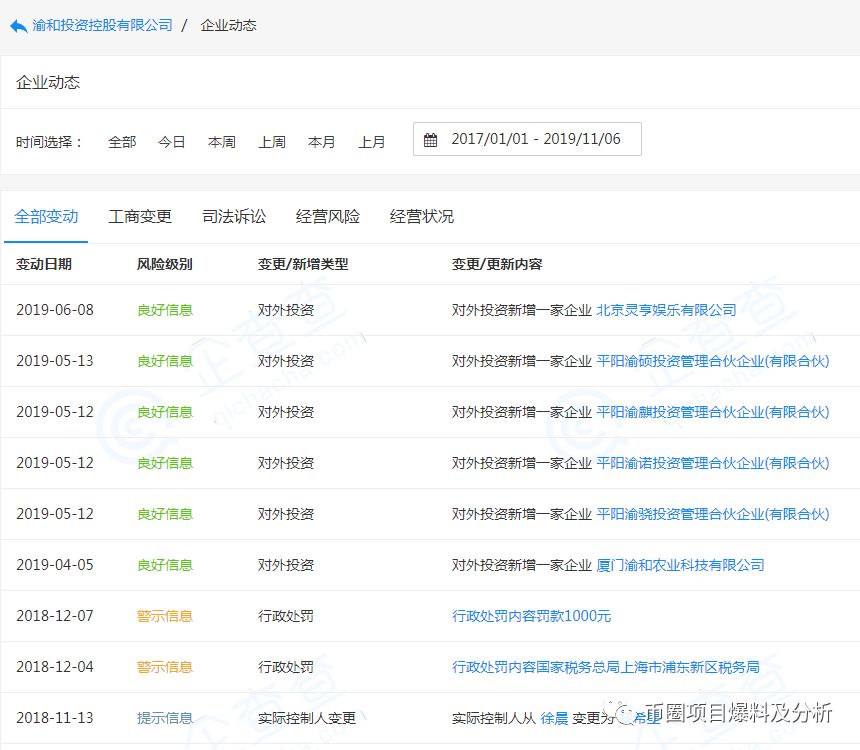The height and width of the screenshot is (750, 860).
Task: Click 警示信息 in the 2018-12-07 row
Action: click(x=165, y=617)
